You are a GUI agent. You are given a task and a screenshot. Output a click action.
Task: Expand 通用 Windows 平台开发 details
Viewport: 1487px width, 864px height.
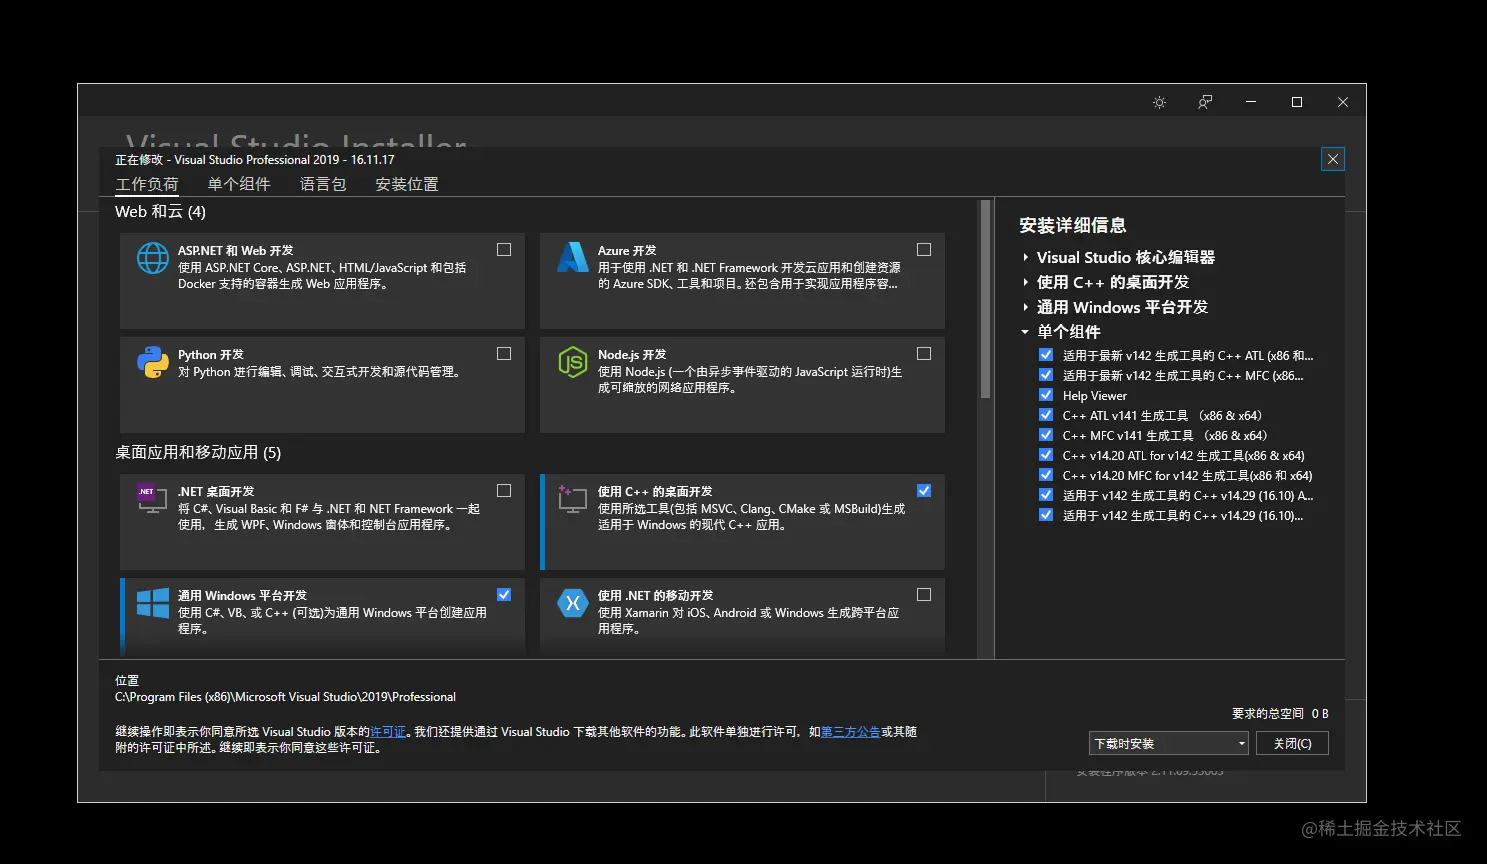(x=1025, y=307)
